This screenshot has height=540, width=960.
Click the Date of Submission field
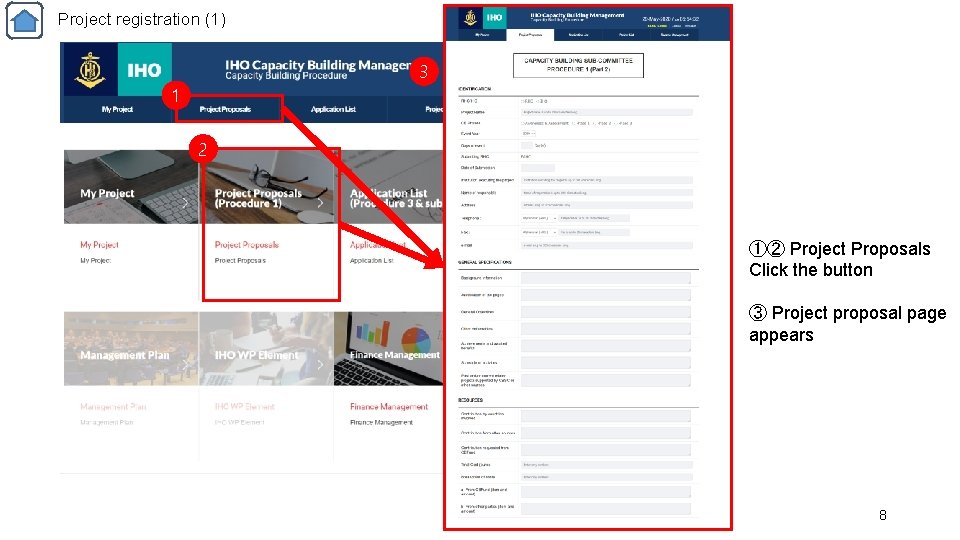point(538,168)
